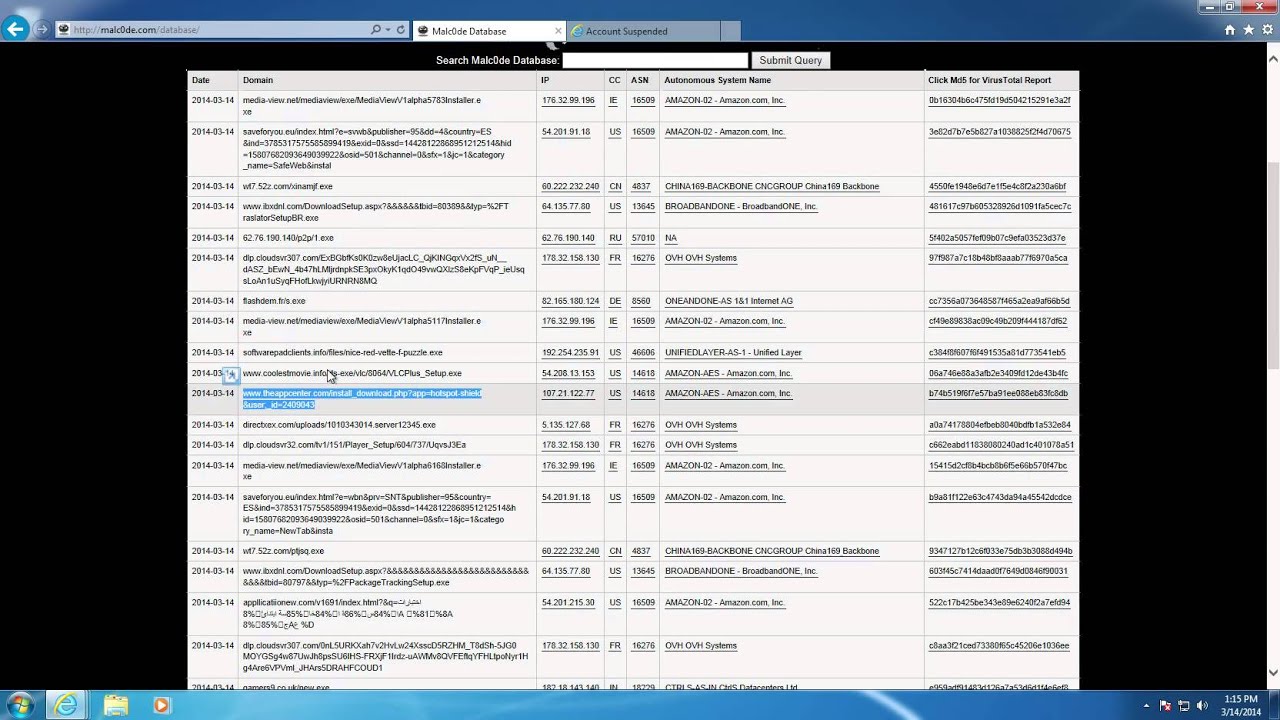Viewport: 1280px width, 720px height.
Task: Open Windows Explorer folder in taskbar
Action: point(115,706)
